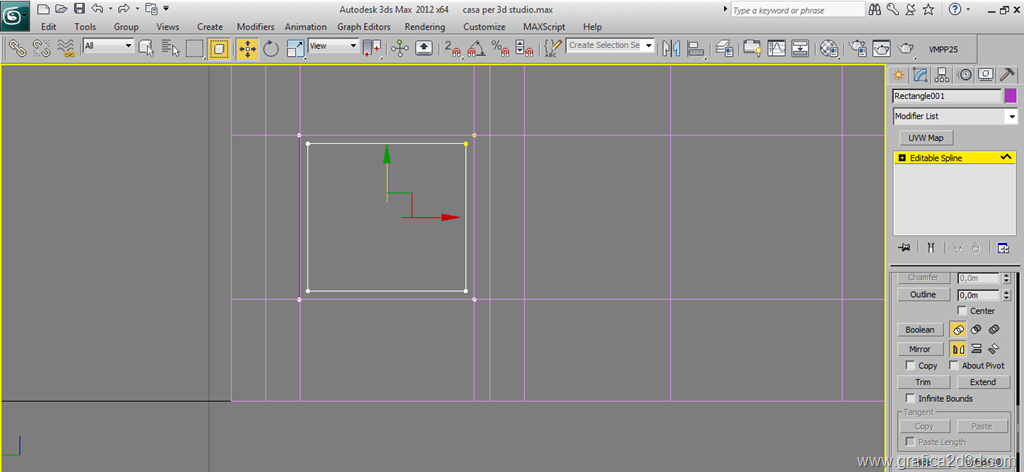The image size is (1024, 472).
Task: Open the View reference coordinate dropdown
Action: (x=333, y=46)
